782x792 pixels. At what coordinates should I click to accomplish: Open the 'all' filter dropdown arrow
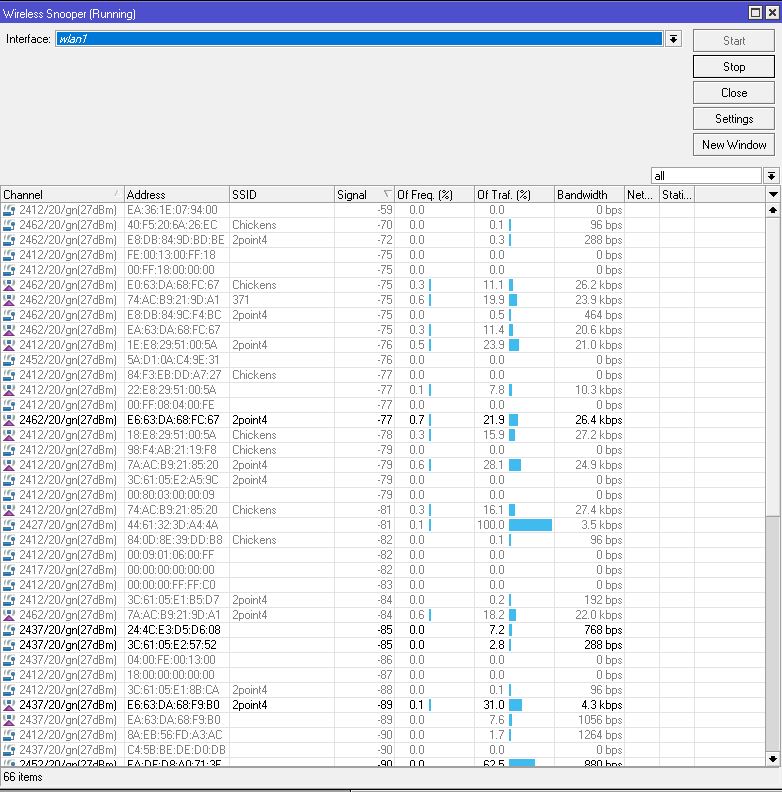click(771, 176)
